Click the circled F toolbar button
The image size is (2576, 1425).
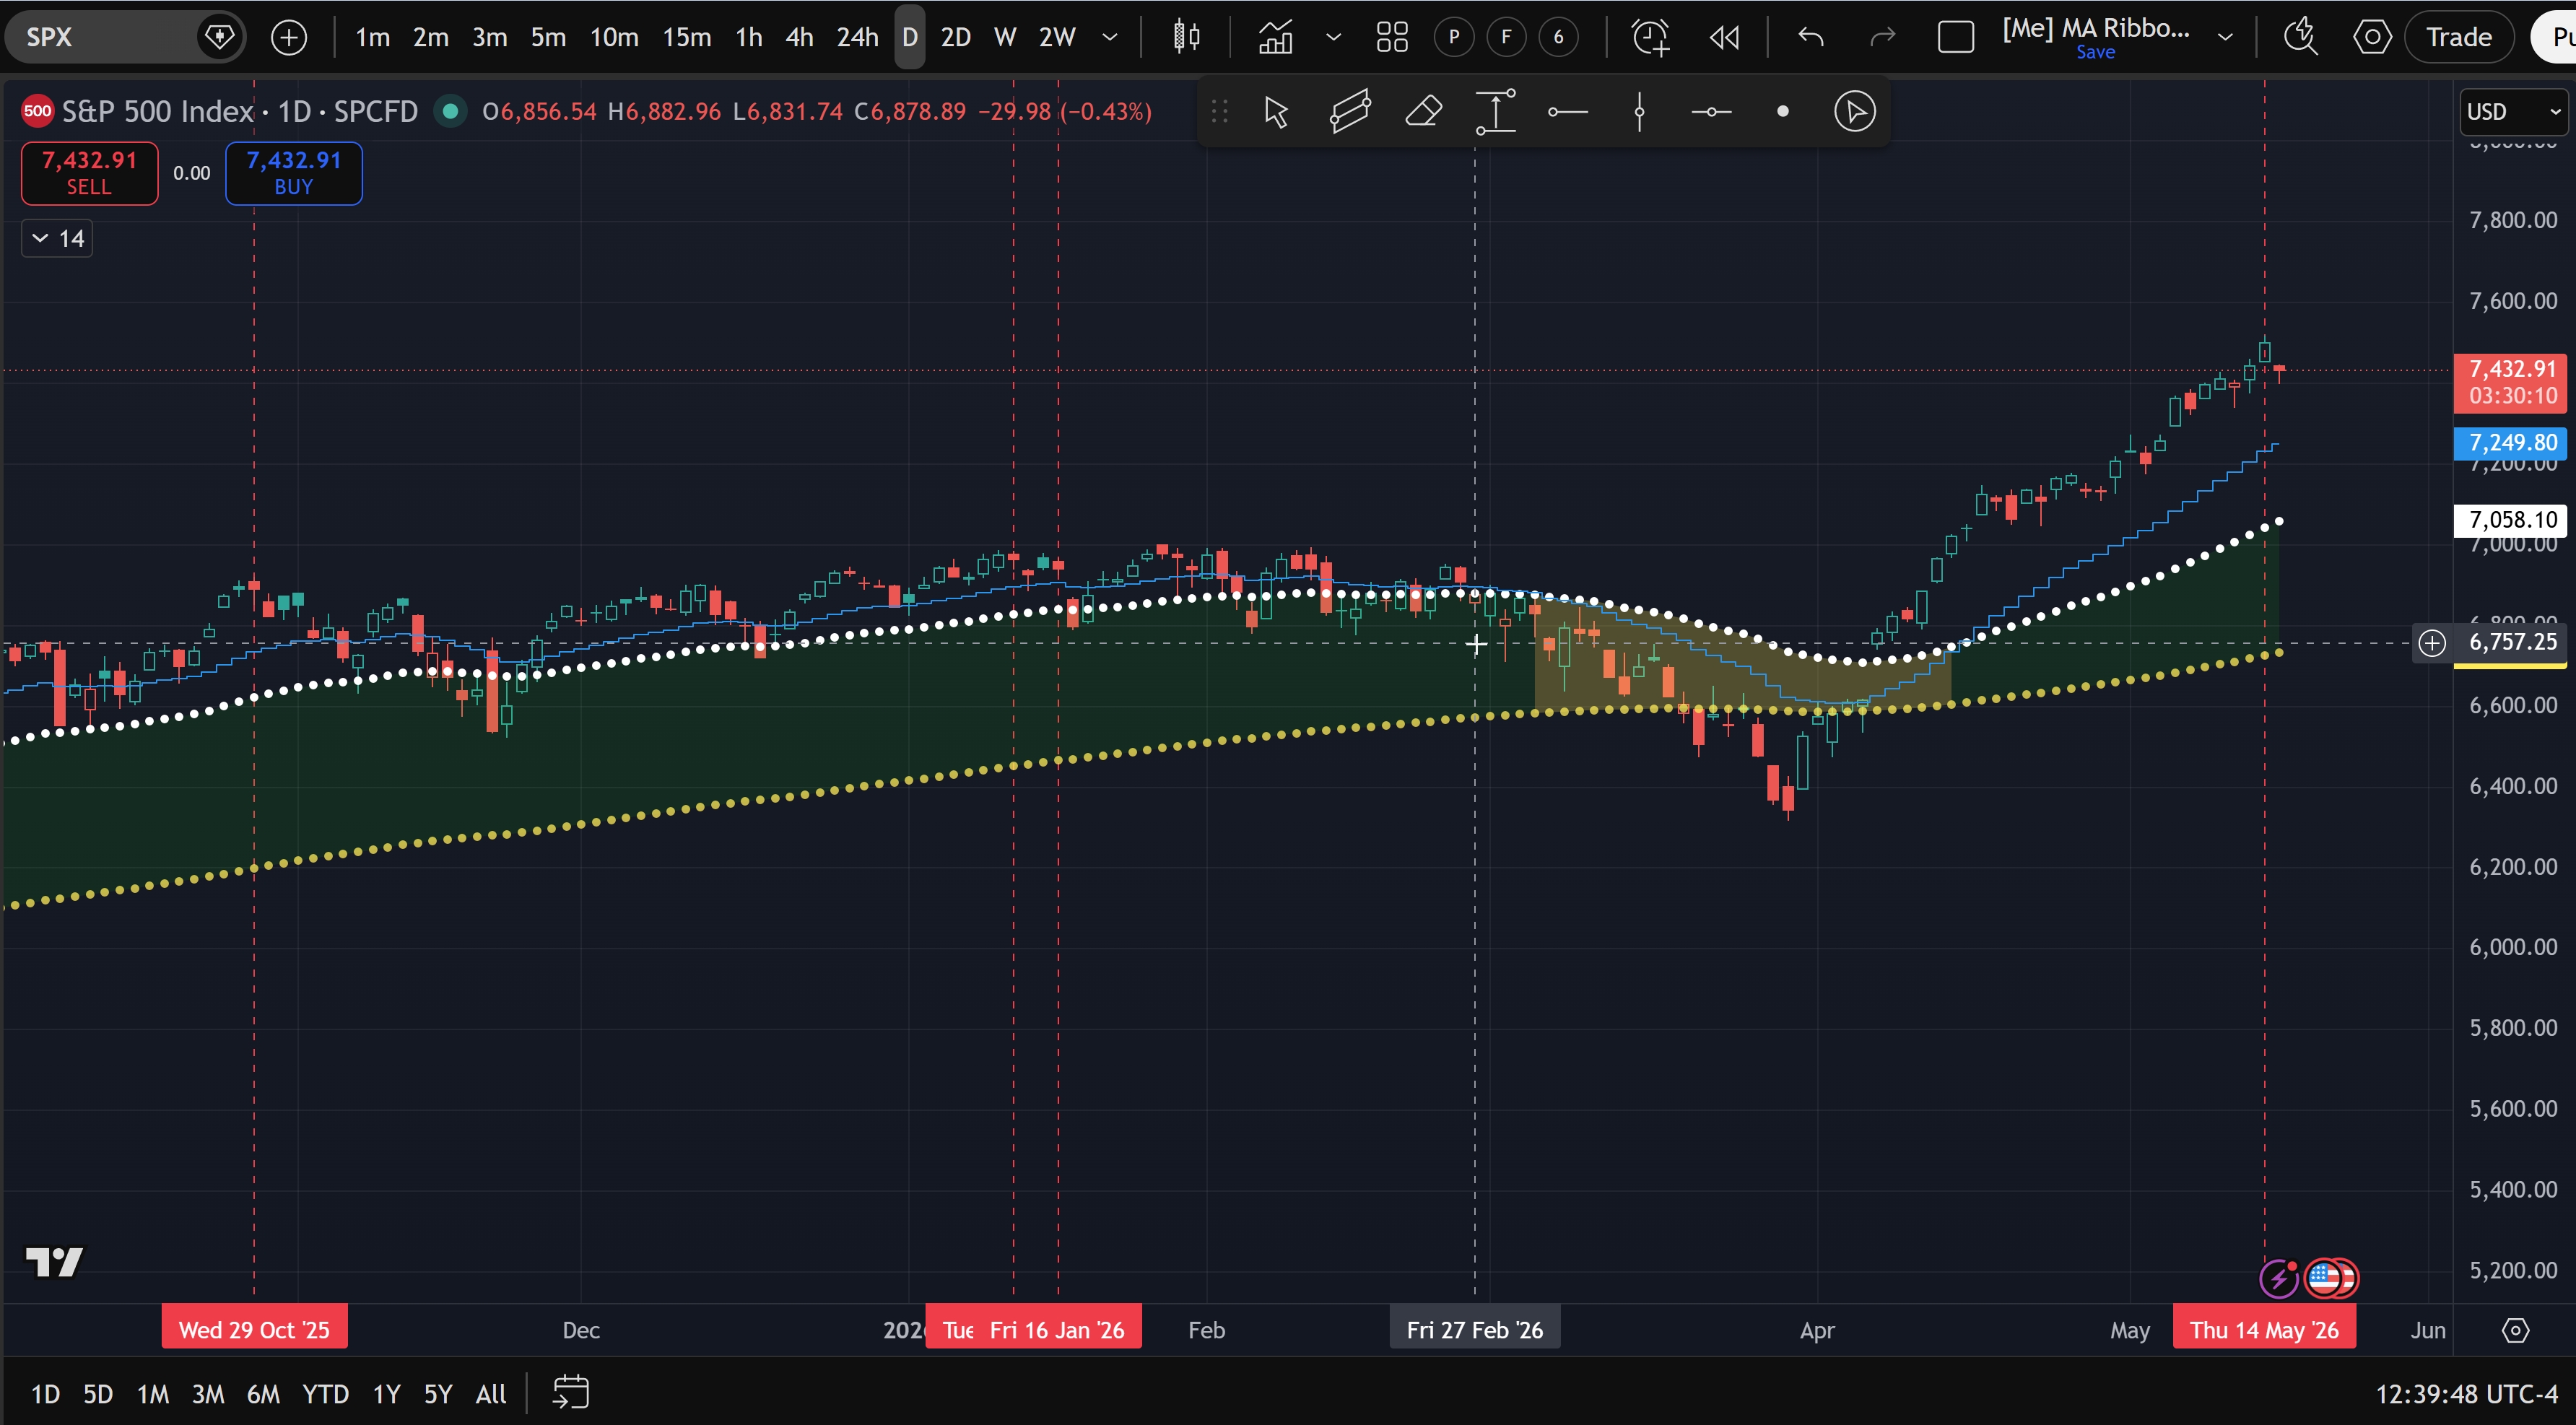pos(1506,38)
